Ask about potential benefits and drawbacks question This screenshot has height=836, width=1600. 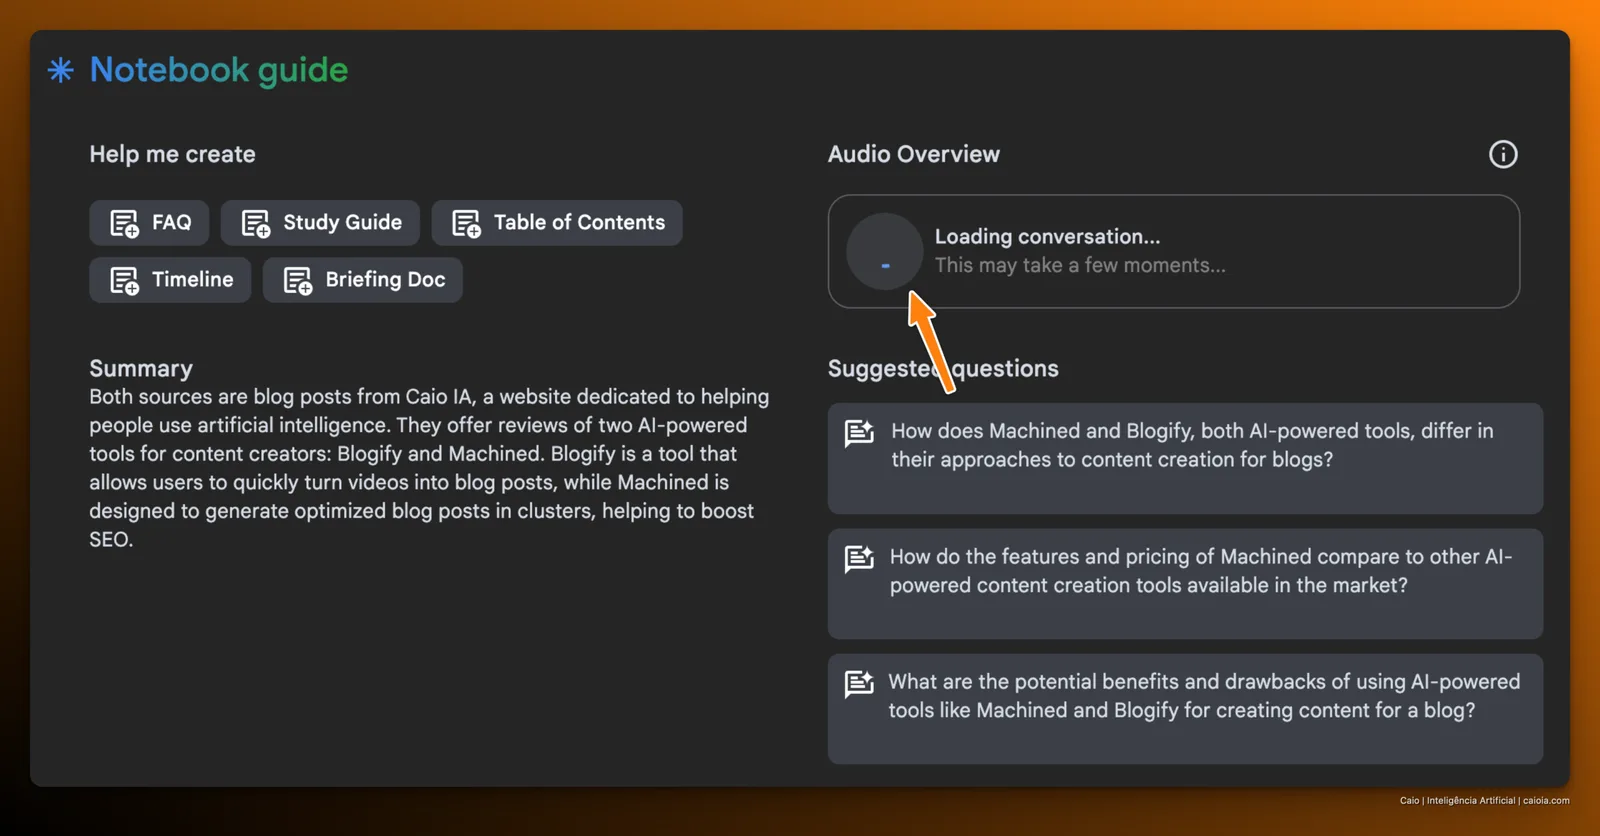pos(1185,709)
